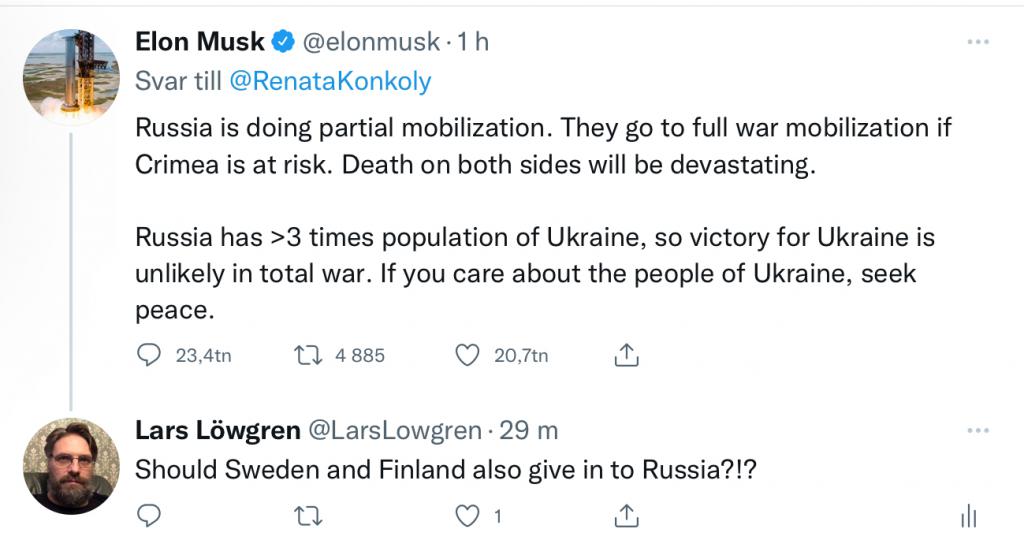This screenshot has height=555, width=1024.
Task: Click the Elon Musk display name
Action: pyautogui.click(x=200, y=42)
